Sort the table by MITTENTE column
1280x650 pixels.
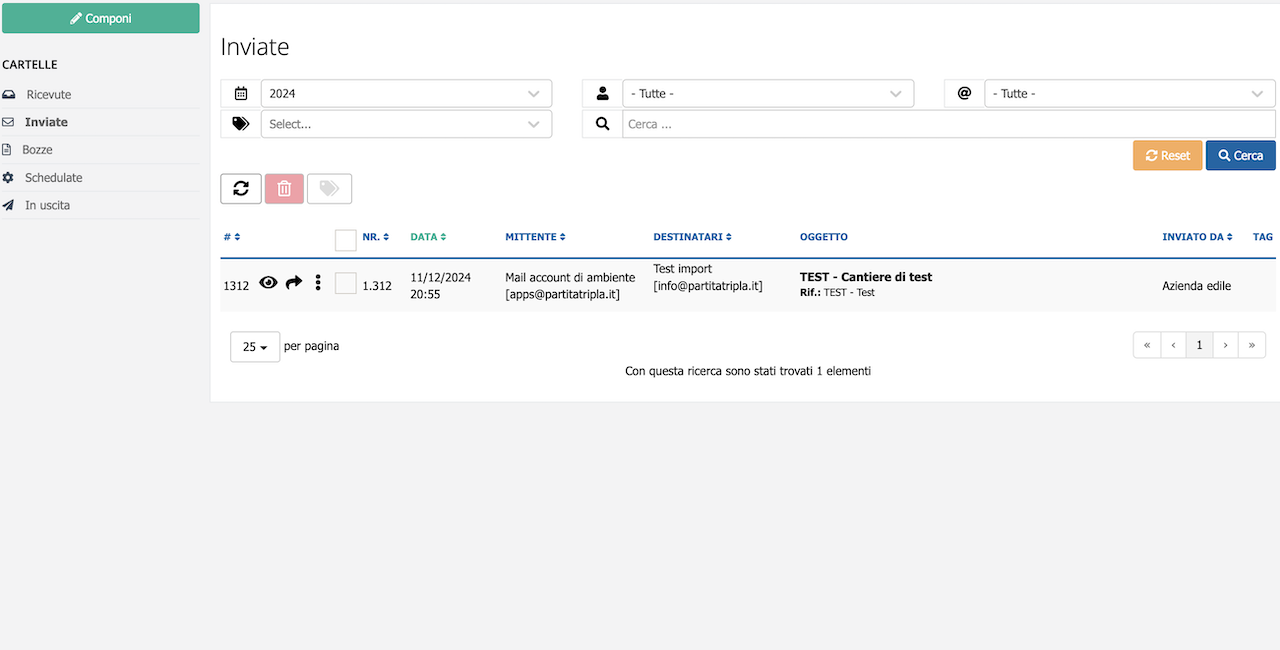(535, 237)
